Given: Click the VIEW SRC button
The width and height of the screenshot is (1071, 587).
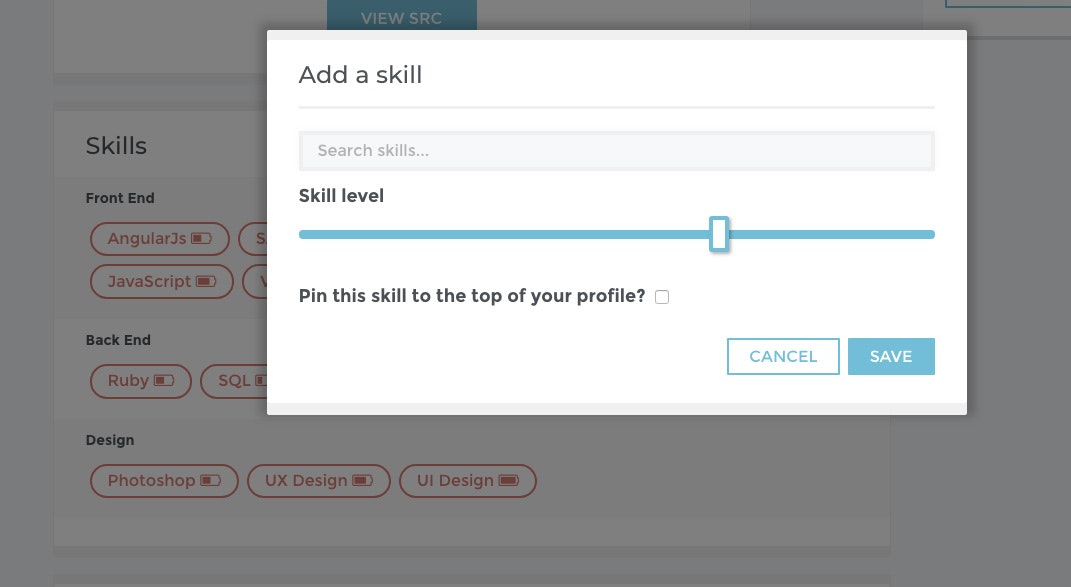Looking at the screenshot, I should (x=401, y=18).
